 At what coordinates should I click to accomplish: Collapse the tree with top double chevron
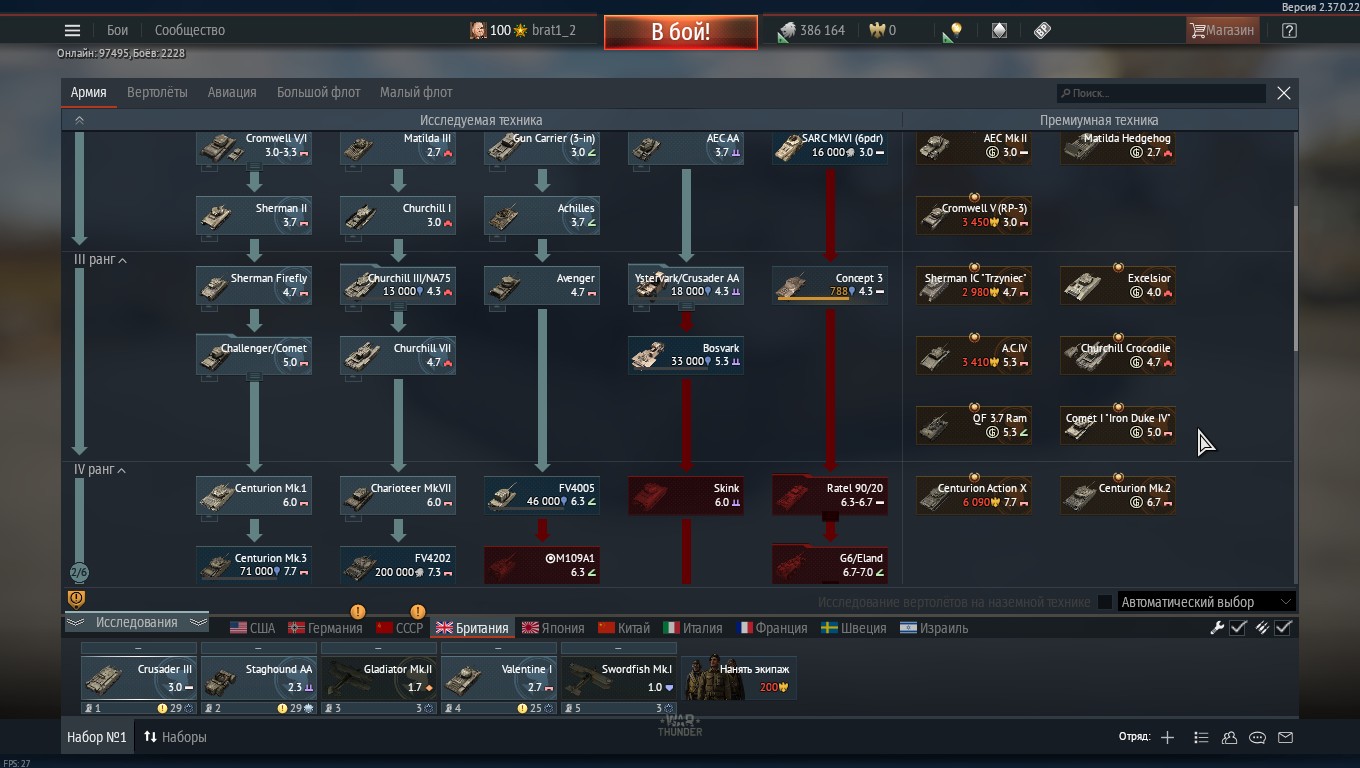click(x=79, y=120)
